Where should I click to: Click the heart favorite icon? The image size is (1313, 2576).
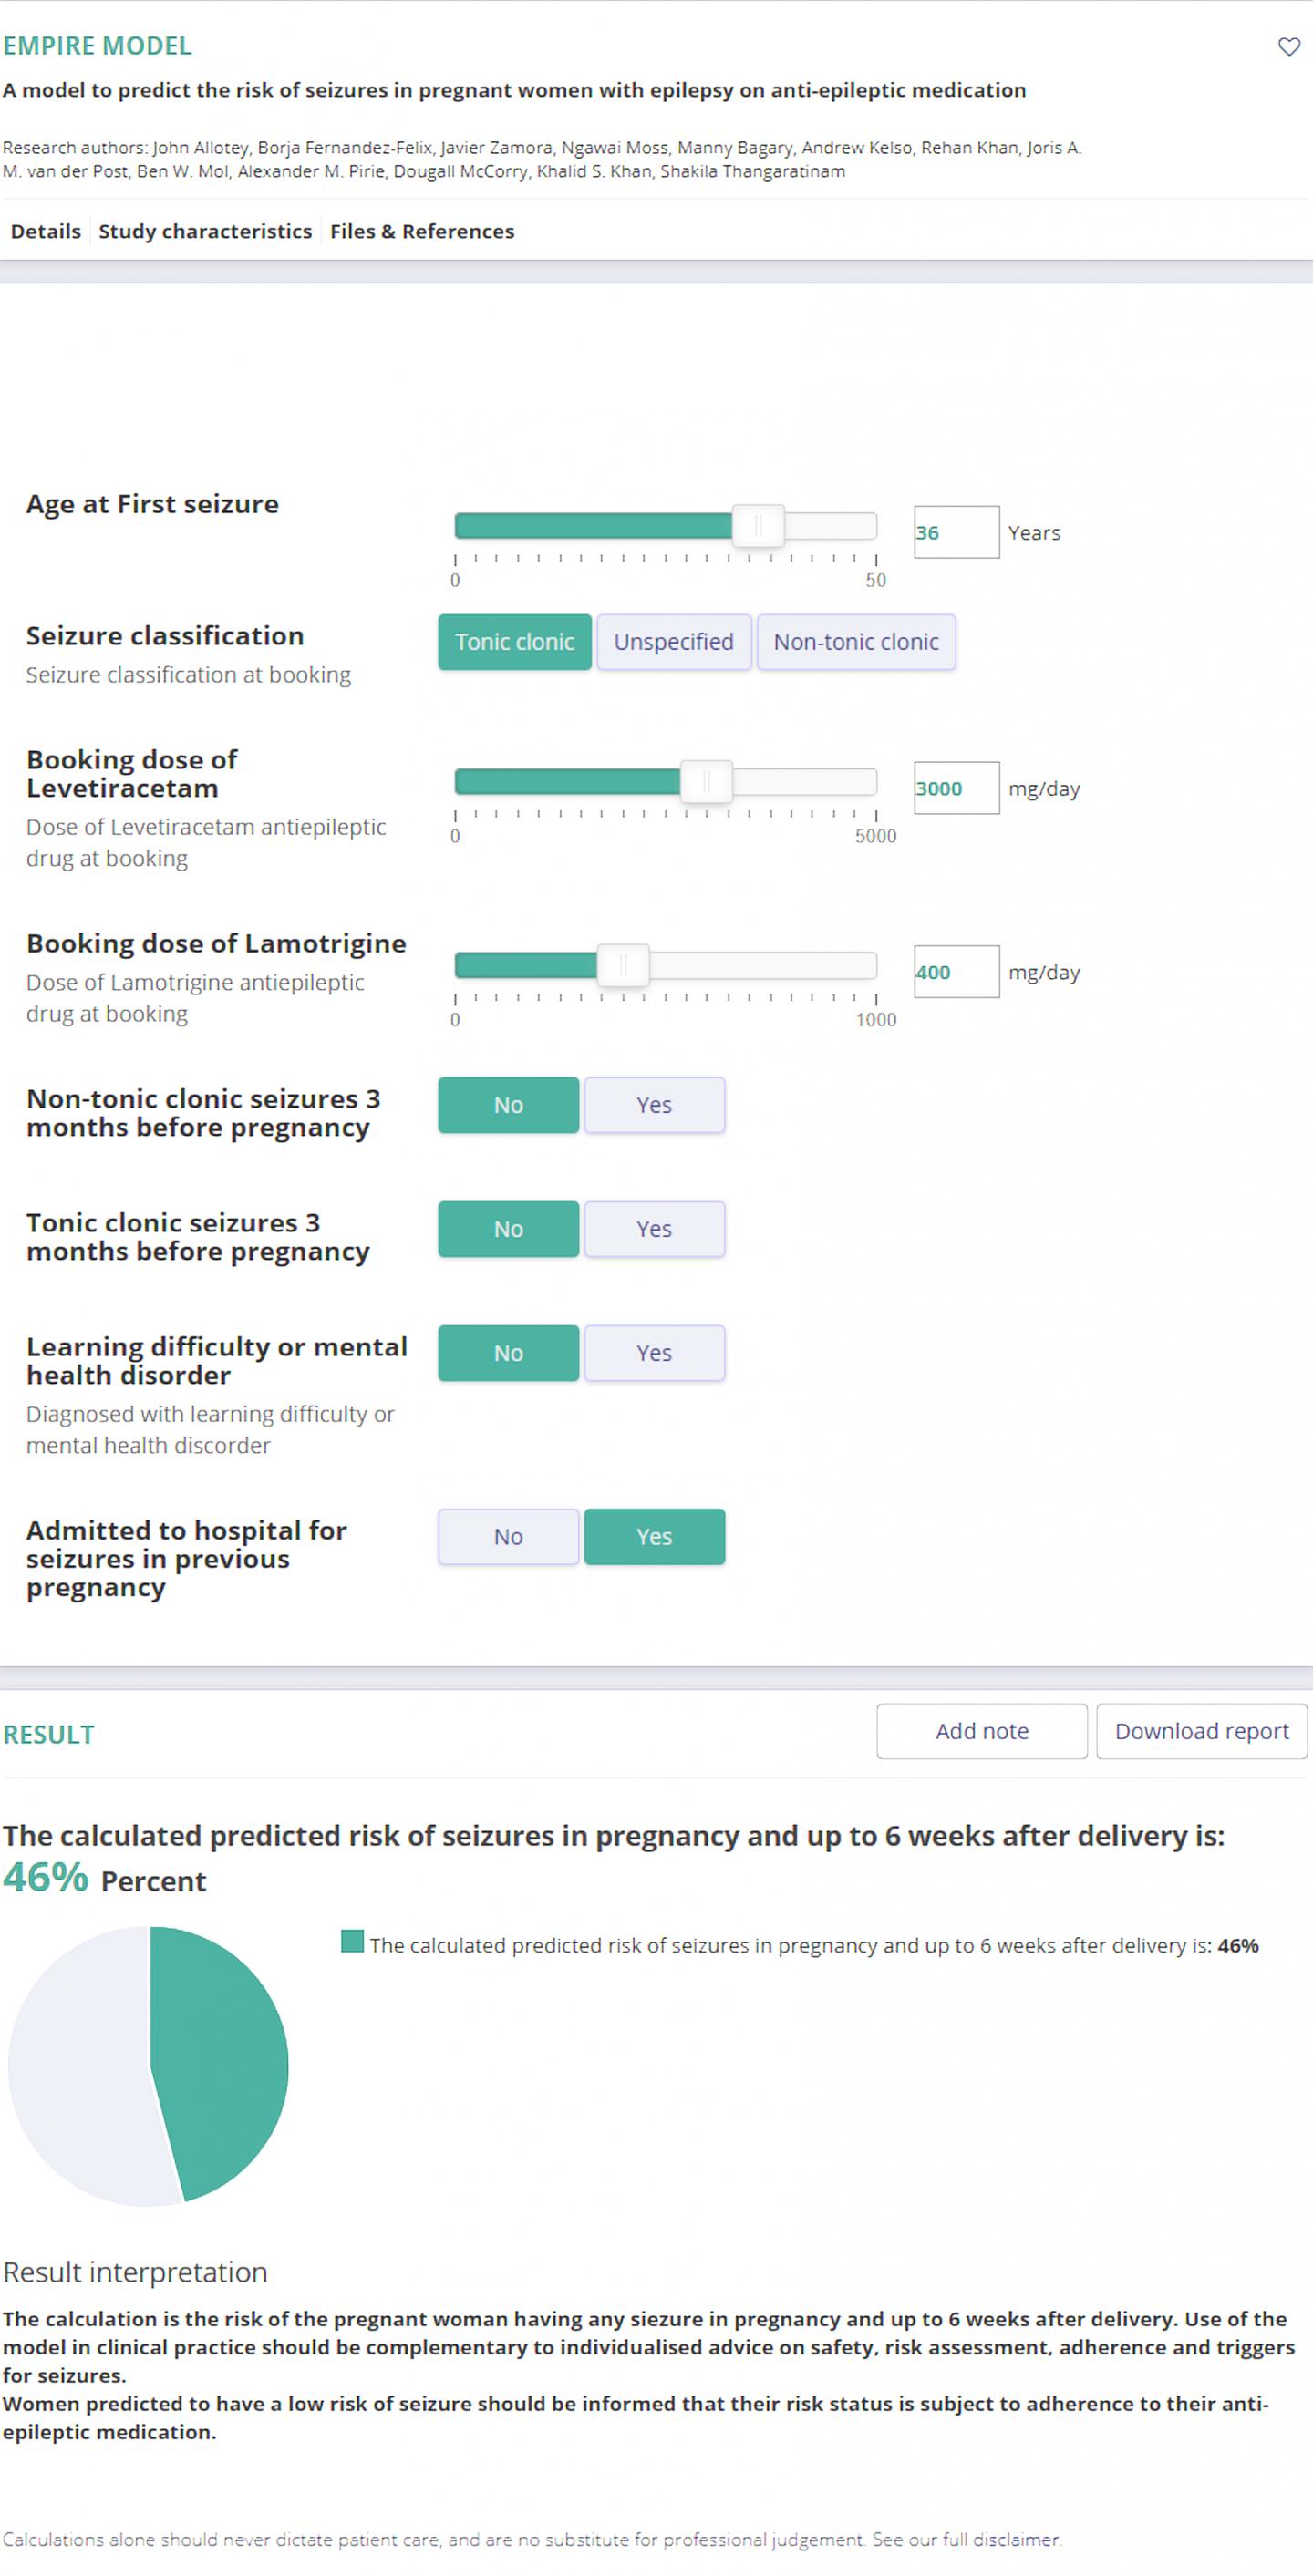1288,46
